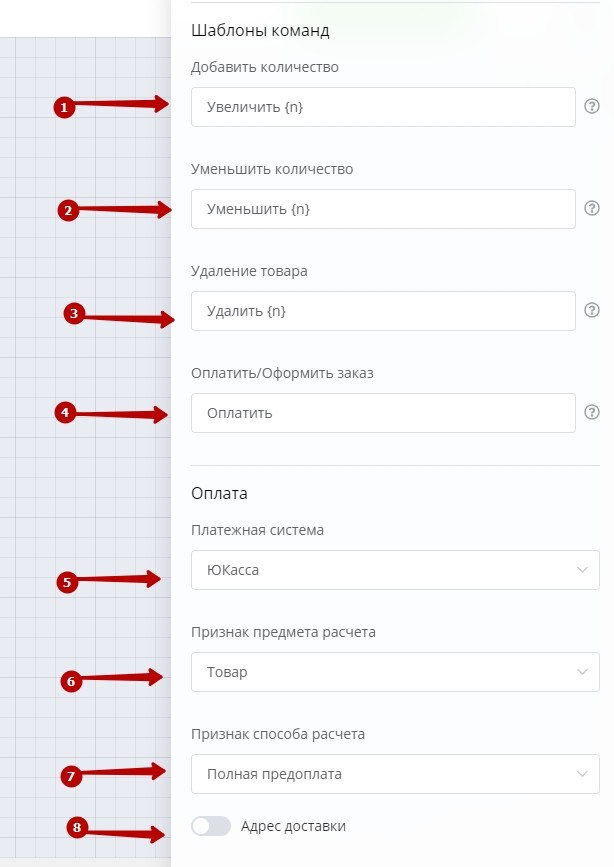Click the Удалить {n} input field
Image resolution: width=614 pixels, height=867 pixels.
tap(382, 311)
